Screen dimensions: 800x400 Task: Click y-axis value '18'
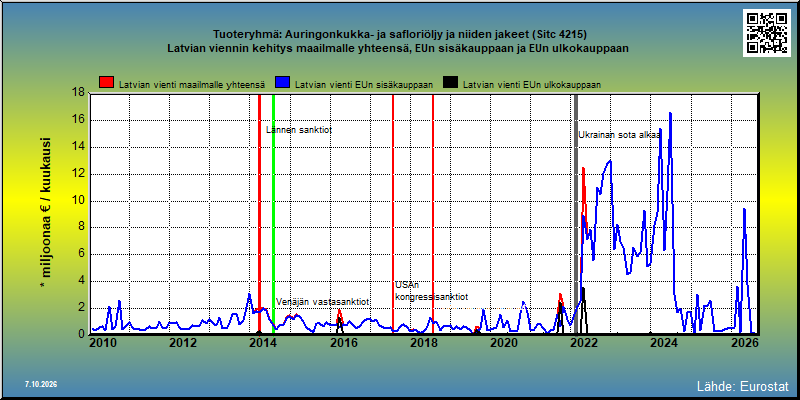[x=78, y=92]
